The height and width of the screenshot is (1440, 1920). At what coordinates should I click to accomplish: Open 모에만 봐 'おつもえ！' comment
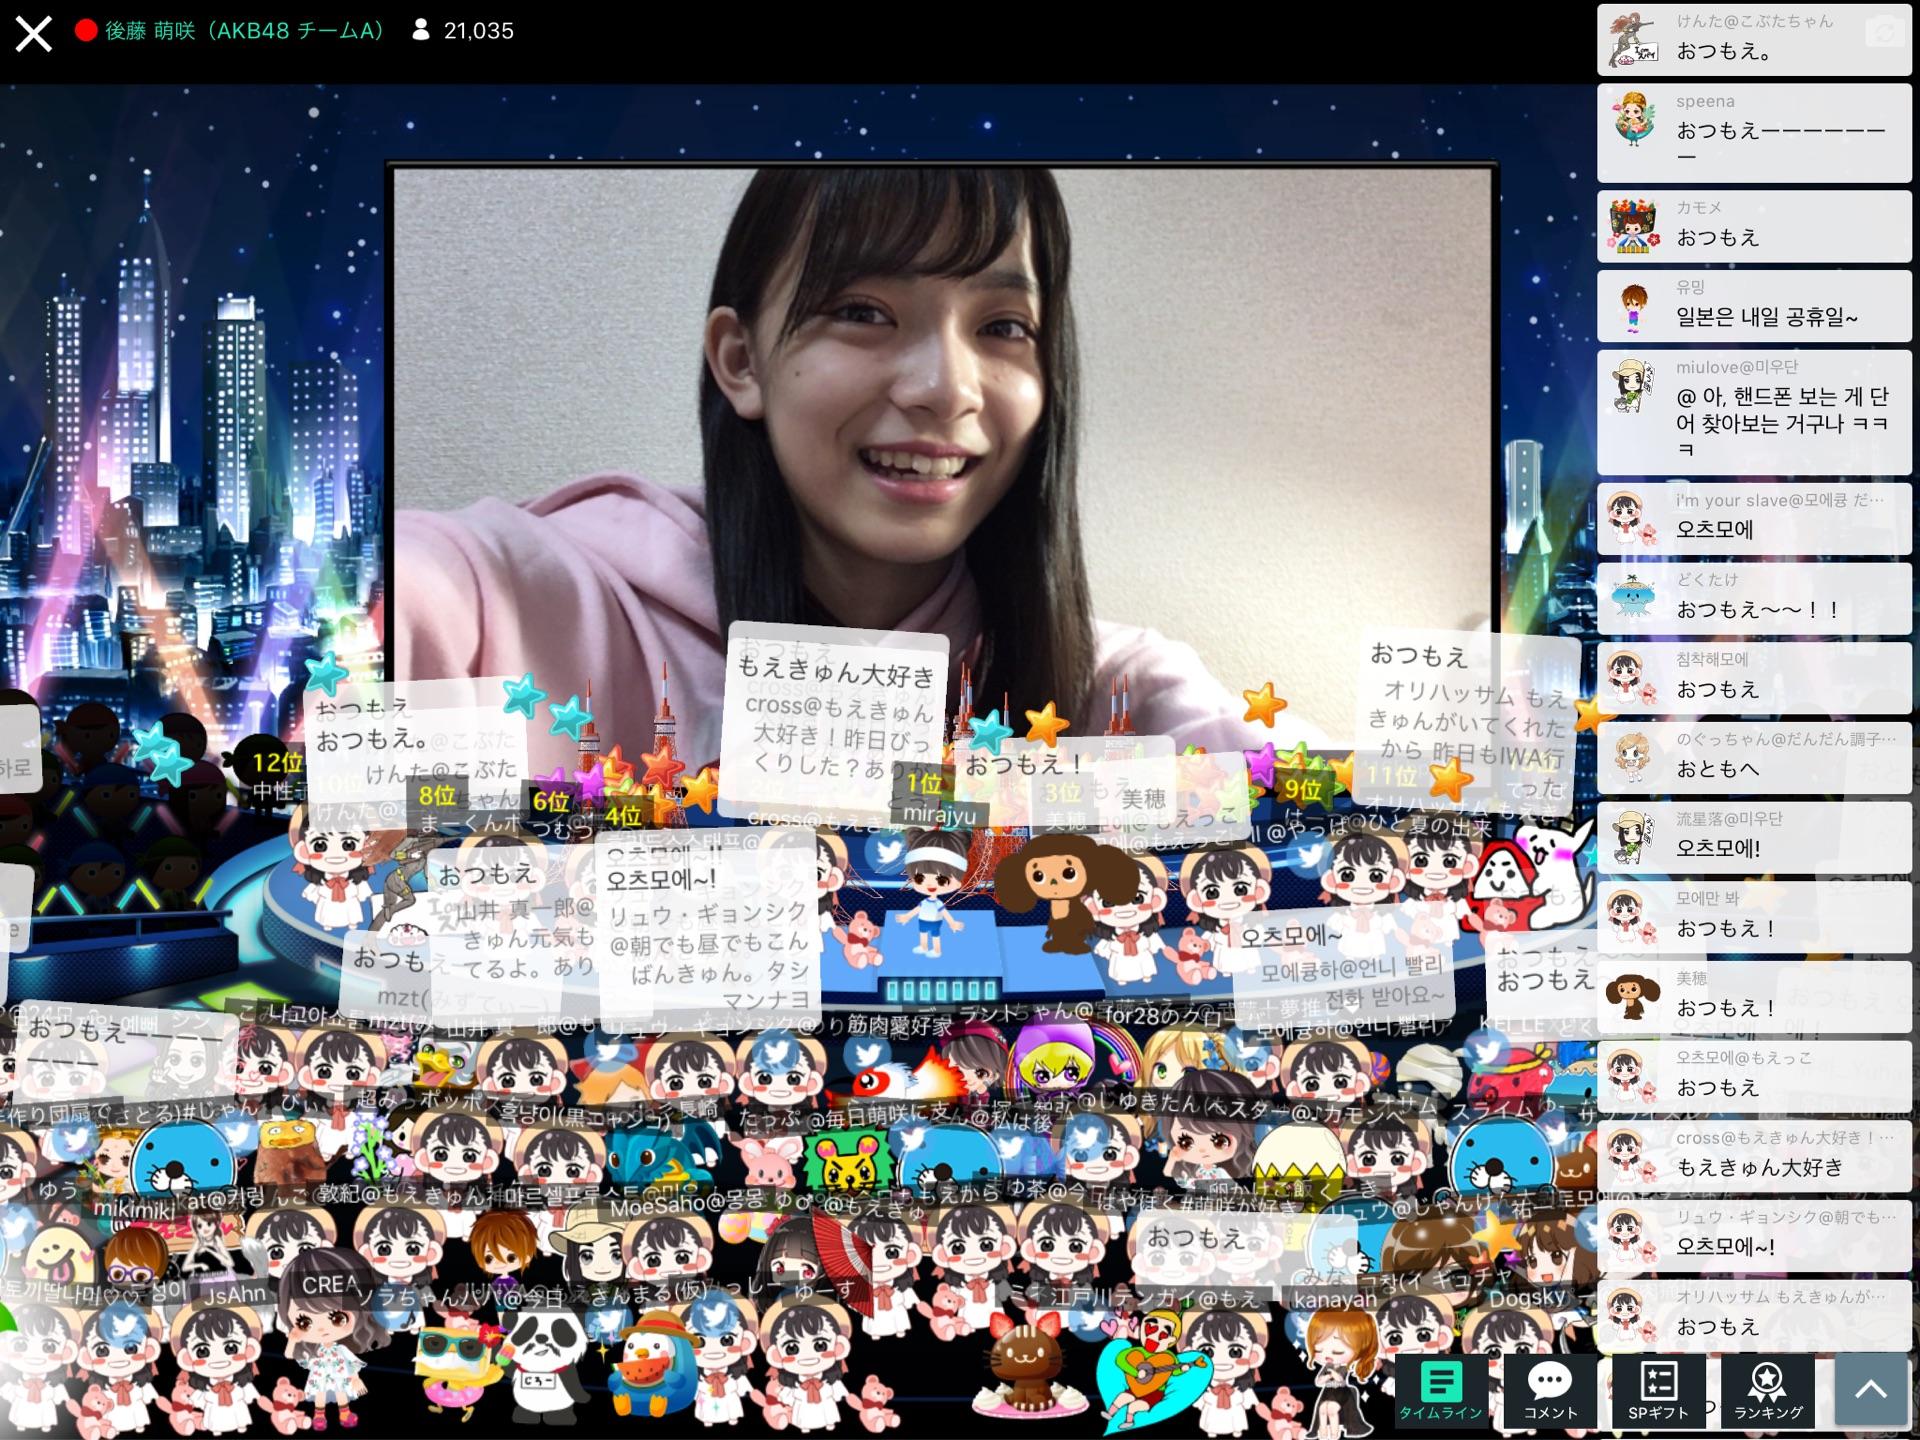[1754, 917]
